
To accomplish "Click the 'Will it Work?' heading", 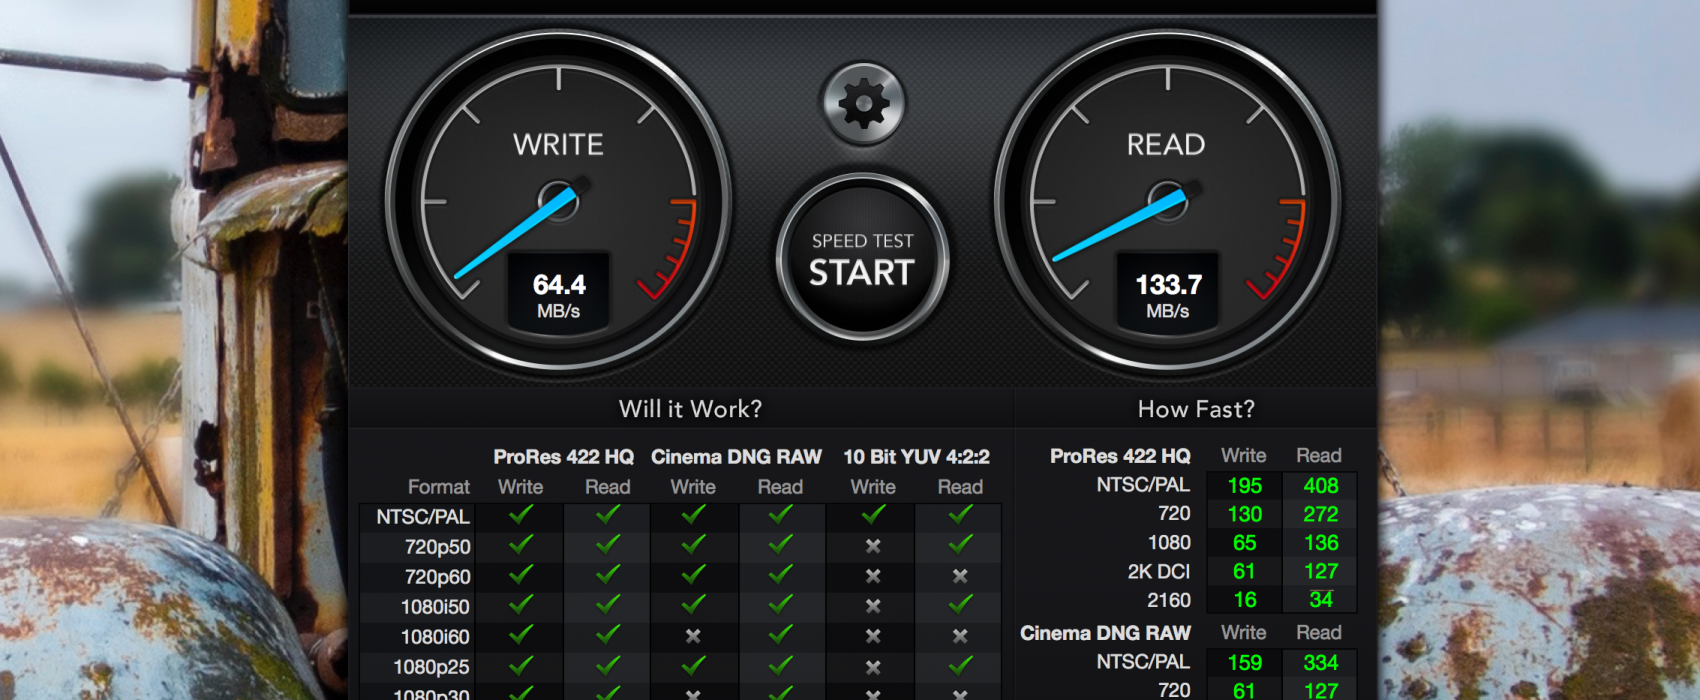I will click(690, 409).
